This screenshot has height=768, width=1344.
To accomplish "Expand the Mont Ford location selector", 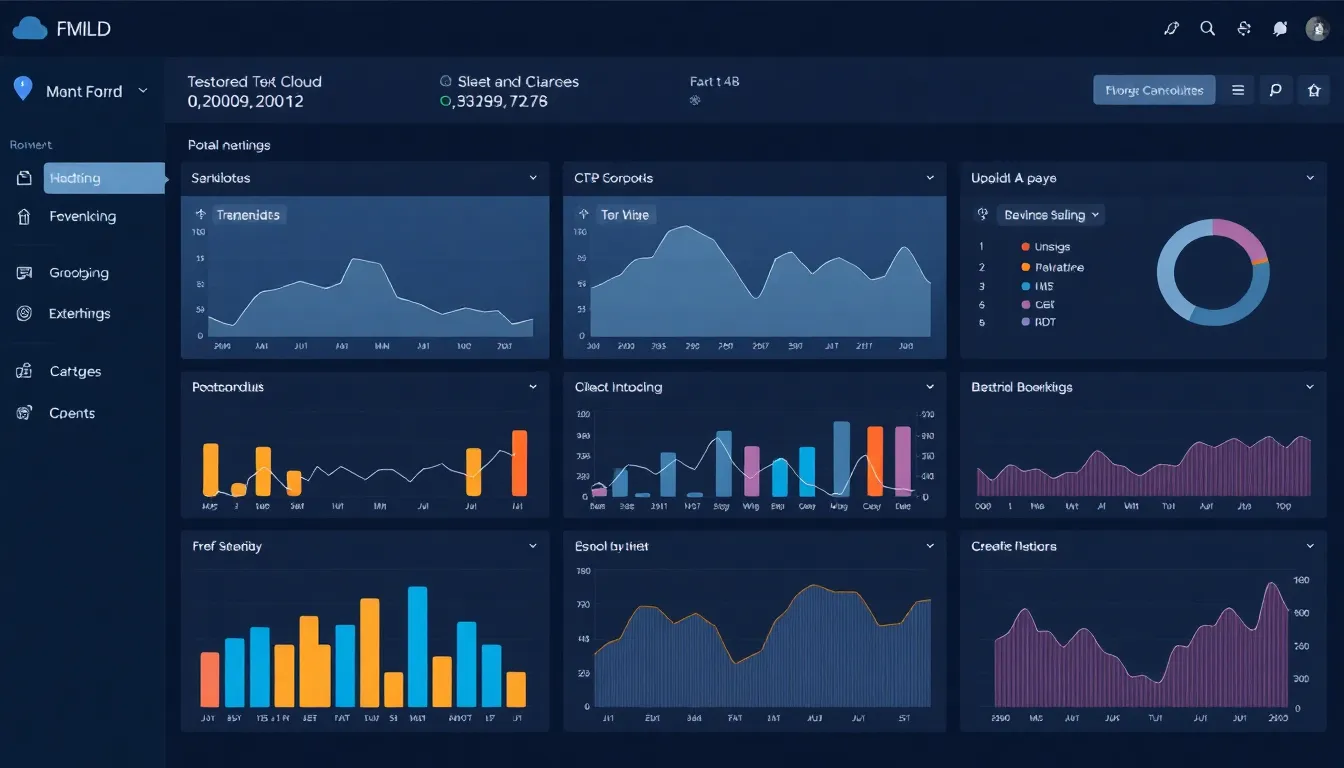I will (143, 90).
